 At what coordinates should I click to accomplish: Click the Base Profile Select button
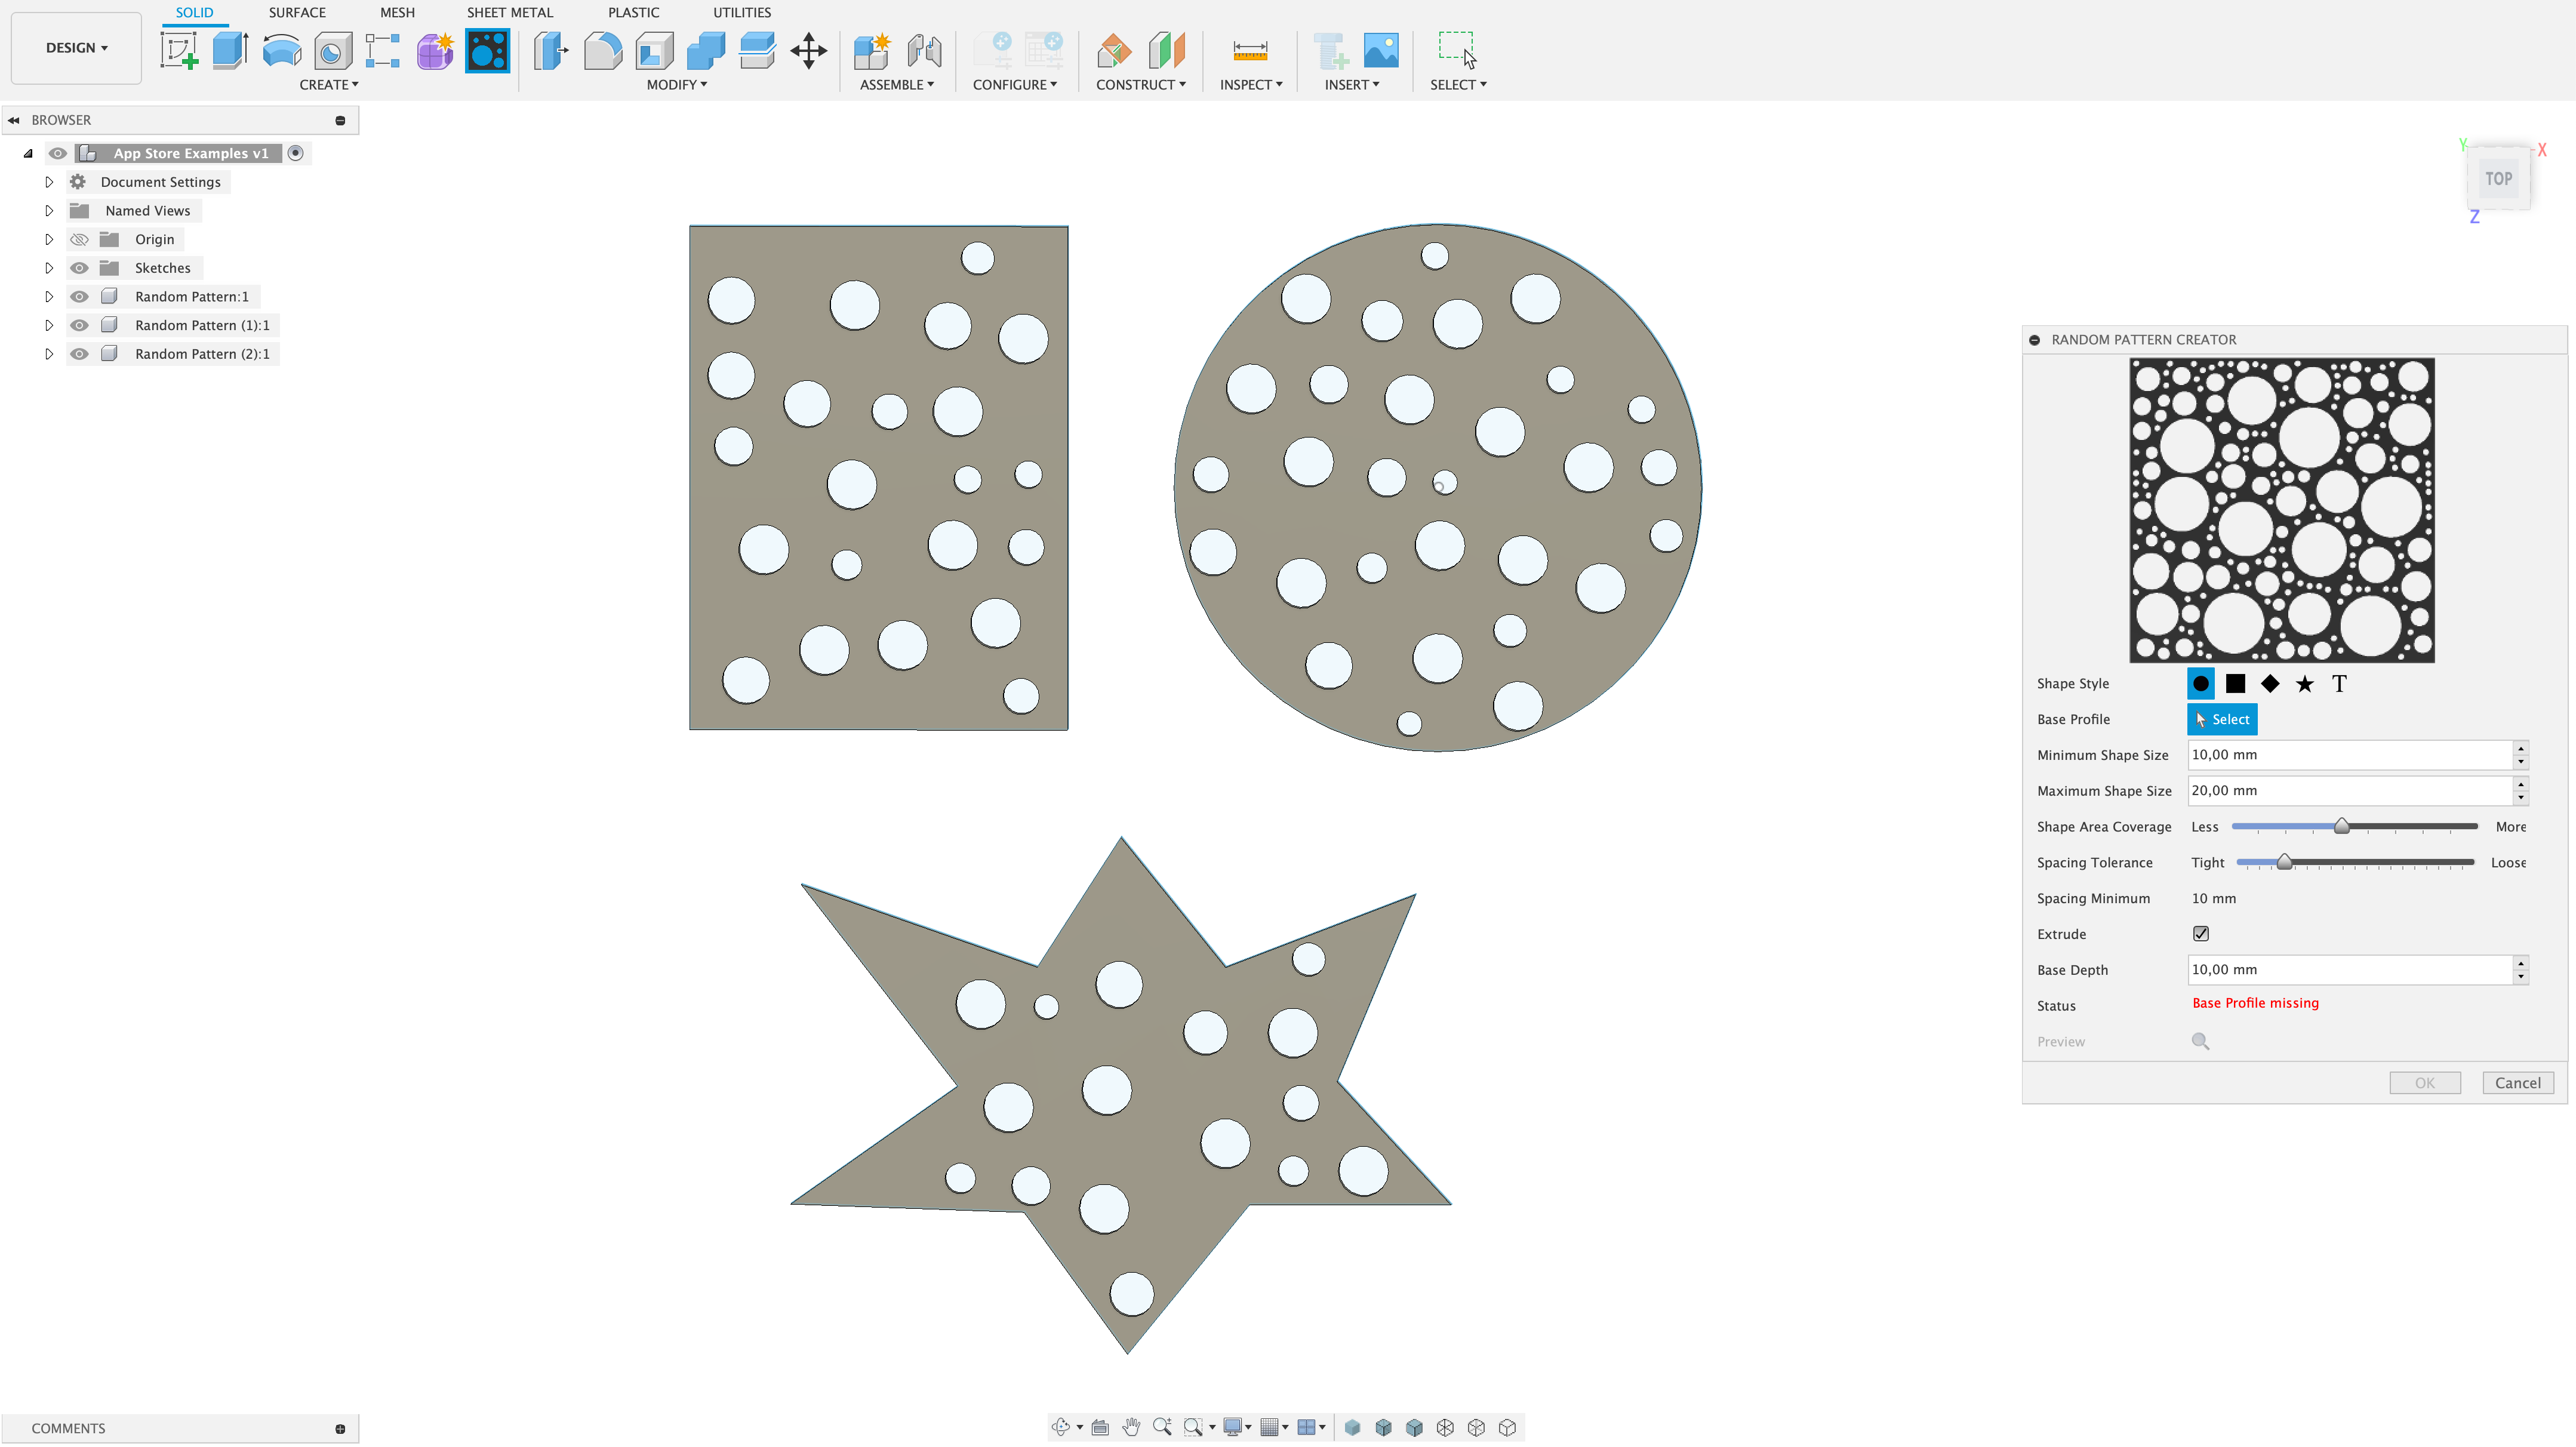pyautogui.click(x=2222, y=720)
